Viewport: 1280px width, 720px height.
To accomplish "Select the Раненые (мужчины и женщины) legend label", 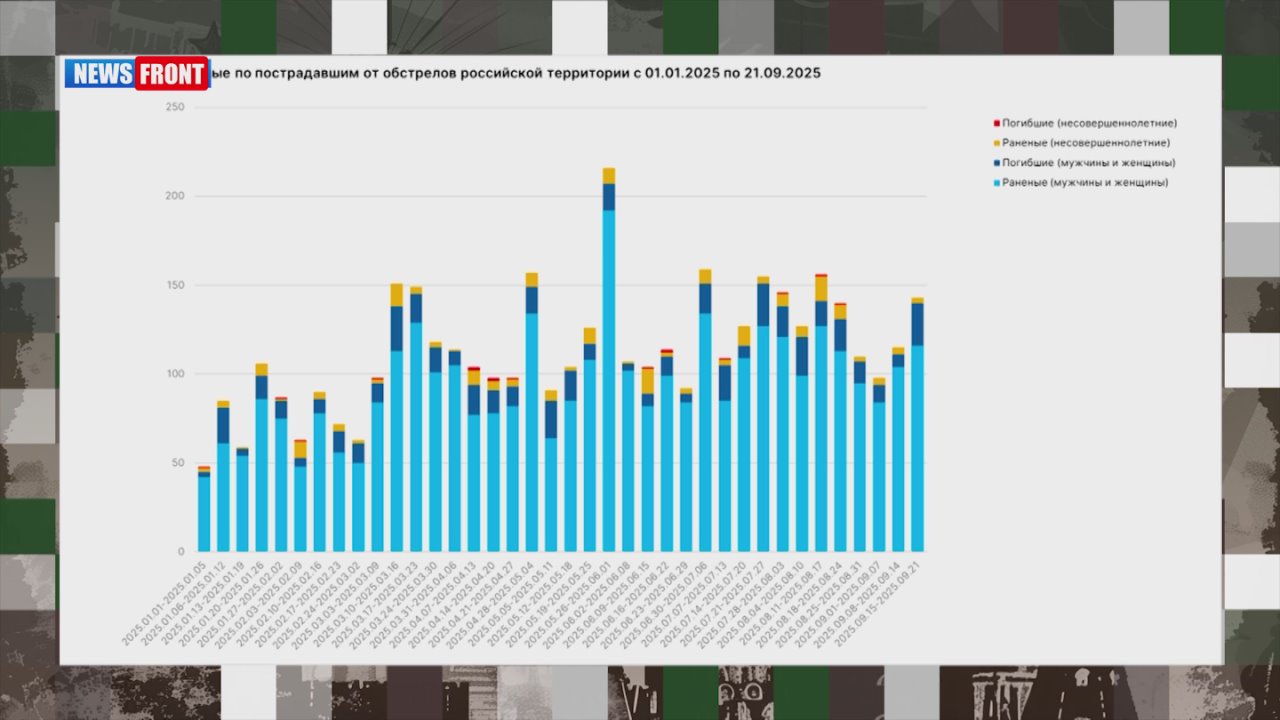I will pos(1085,183).
